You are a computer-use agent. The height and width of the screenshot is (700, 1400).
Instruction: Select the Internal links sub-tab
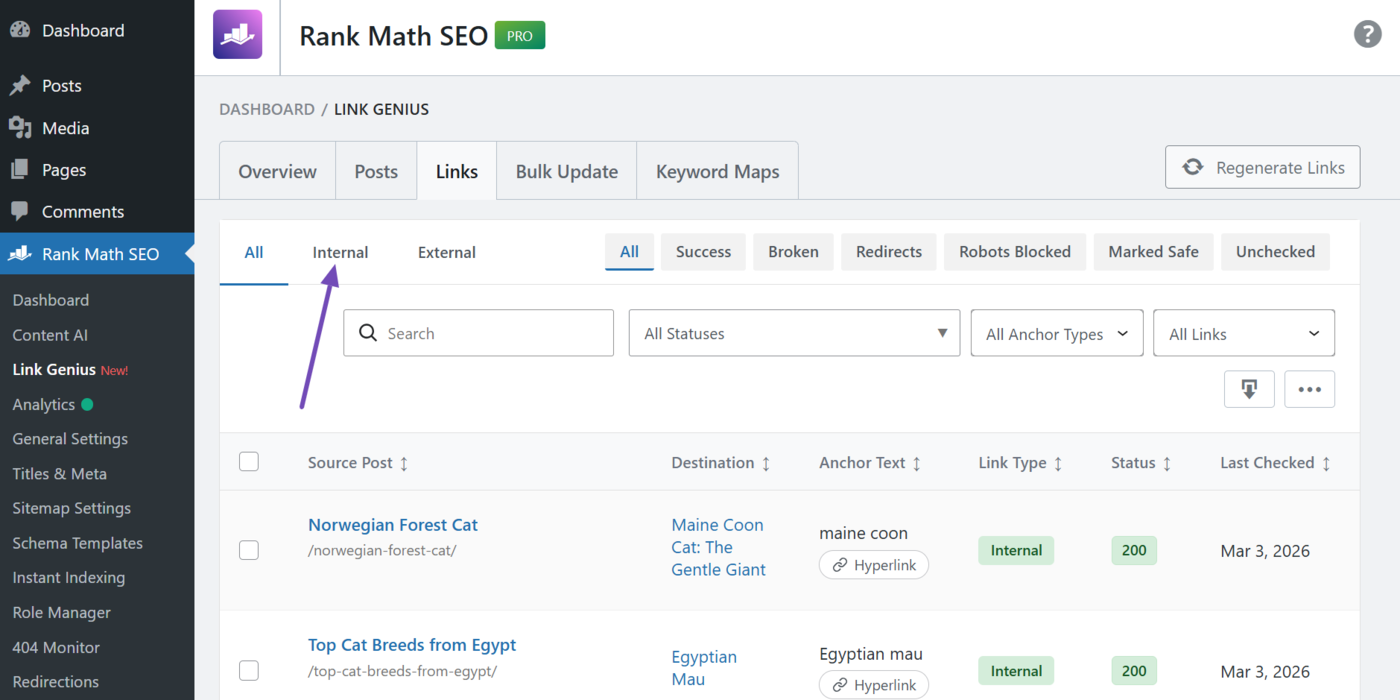[340, 252]
